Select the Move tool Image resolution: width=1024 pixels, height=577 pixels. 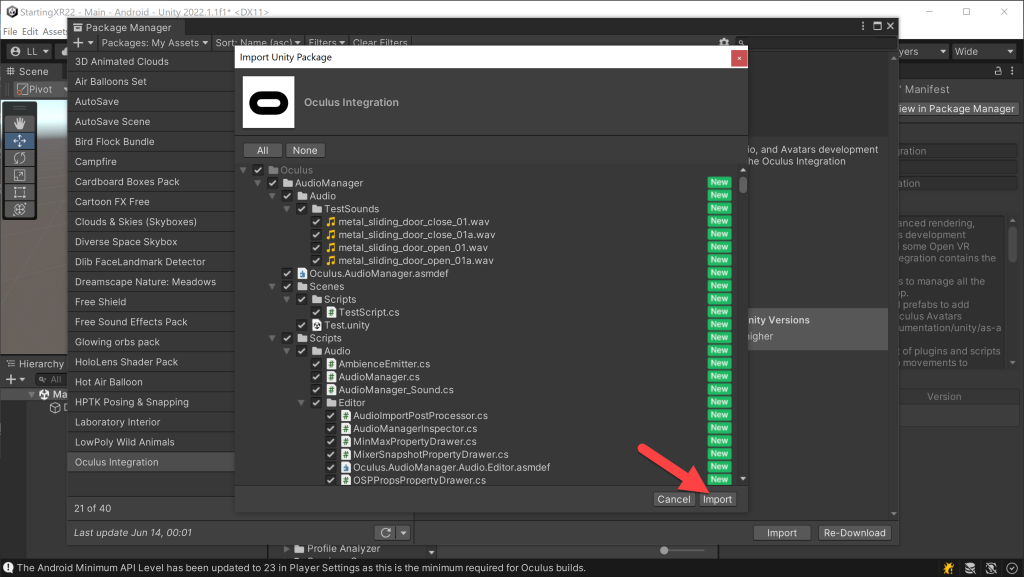(20, 140)
